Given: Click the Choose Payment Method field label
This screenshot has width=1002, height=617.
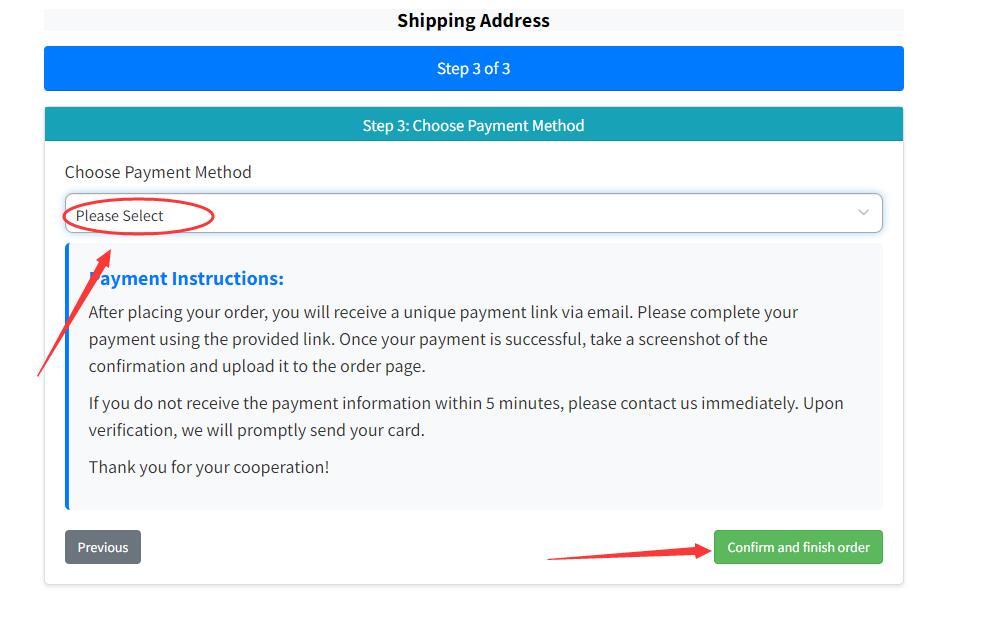Looking at the screenshot, I should click(158, 172).
